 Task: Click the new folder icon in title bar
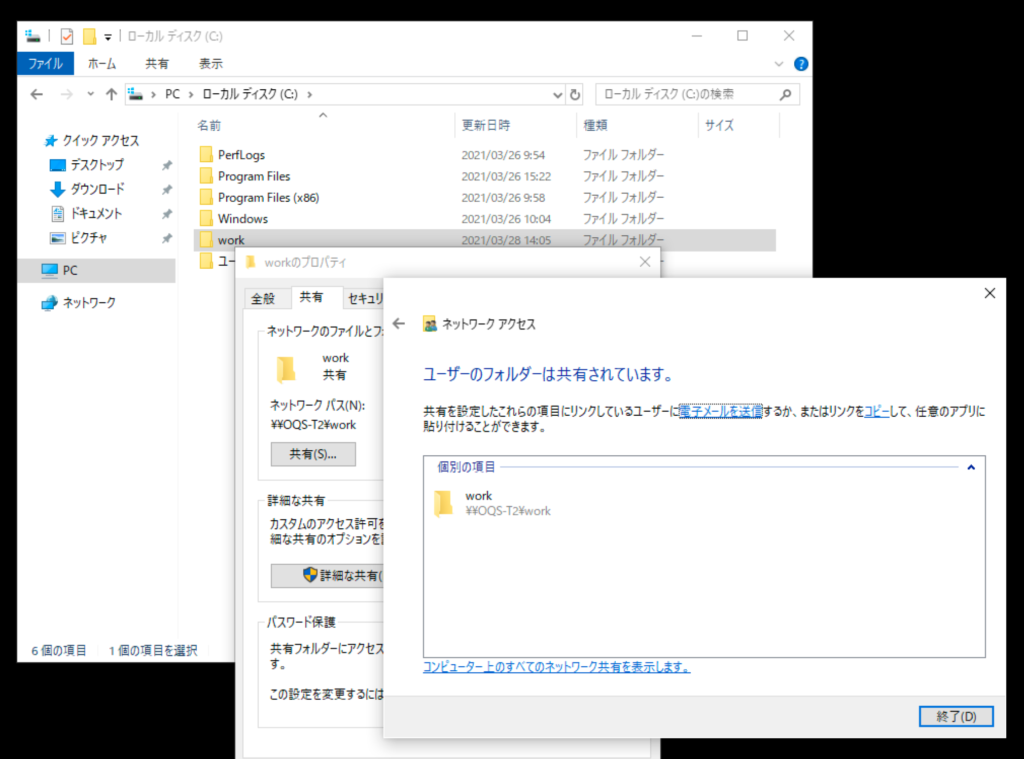pos(89,36)
